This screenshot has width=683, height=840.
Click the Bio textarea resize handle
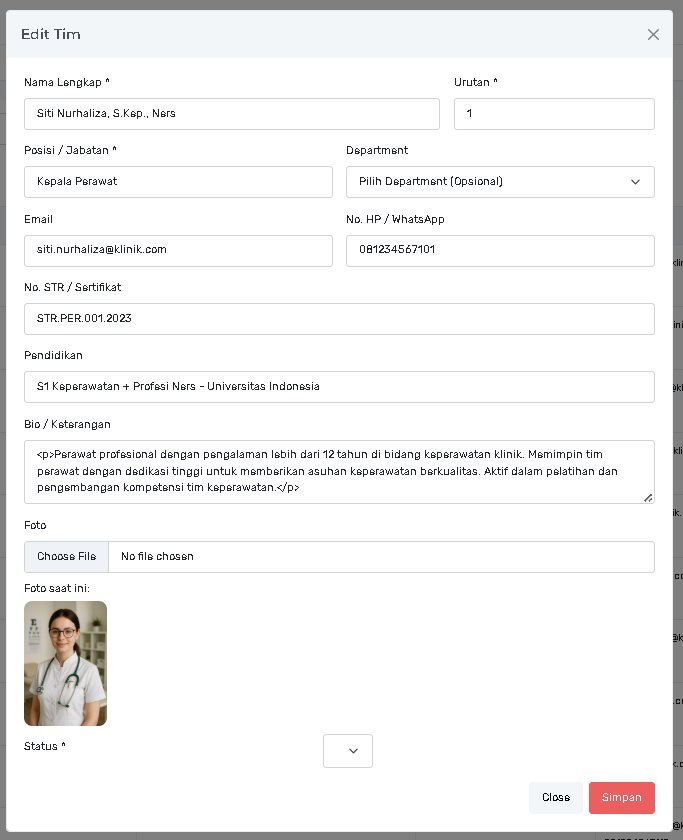pyautogui.click(x=648, y=497)
